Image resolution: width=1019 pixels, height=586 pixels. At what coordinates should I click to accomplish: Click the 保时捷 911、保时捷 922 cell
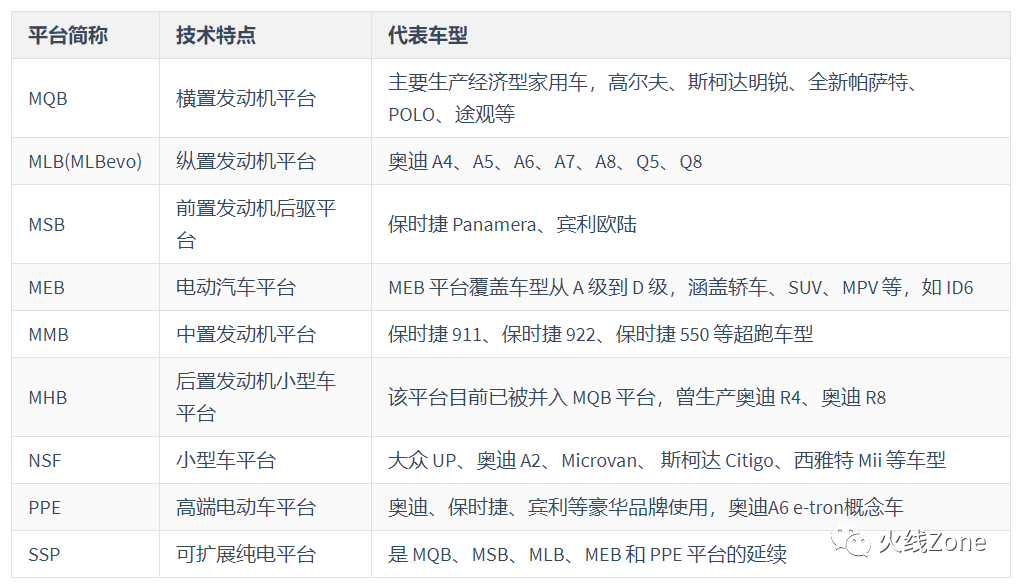691,334
